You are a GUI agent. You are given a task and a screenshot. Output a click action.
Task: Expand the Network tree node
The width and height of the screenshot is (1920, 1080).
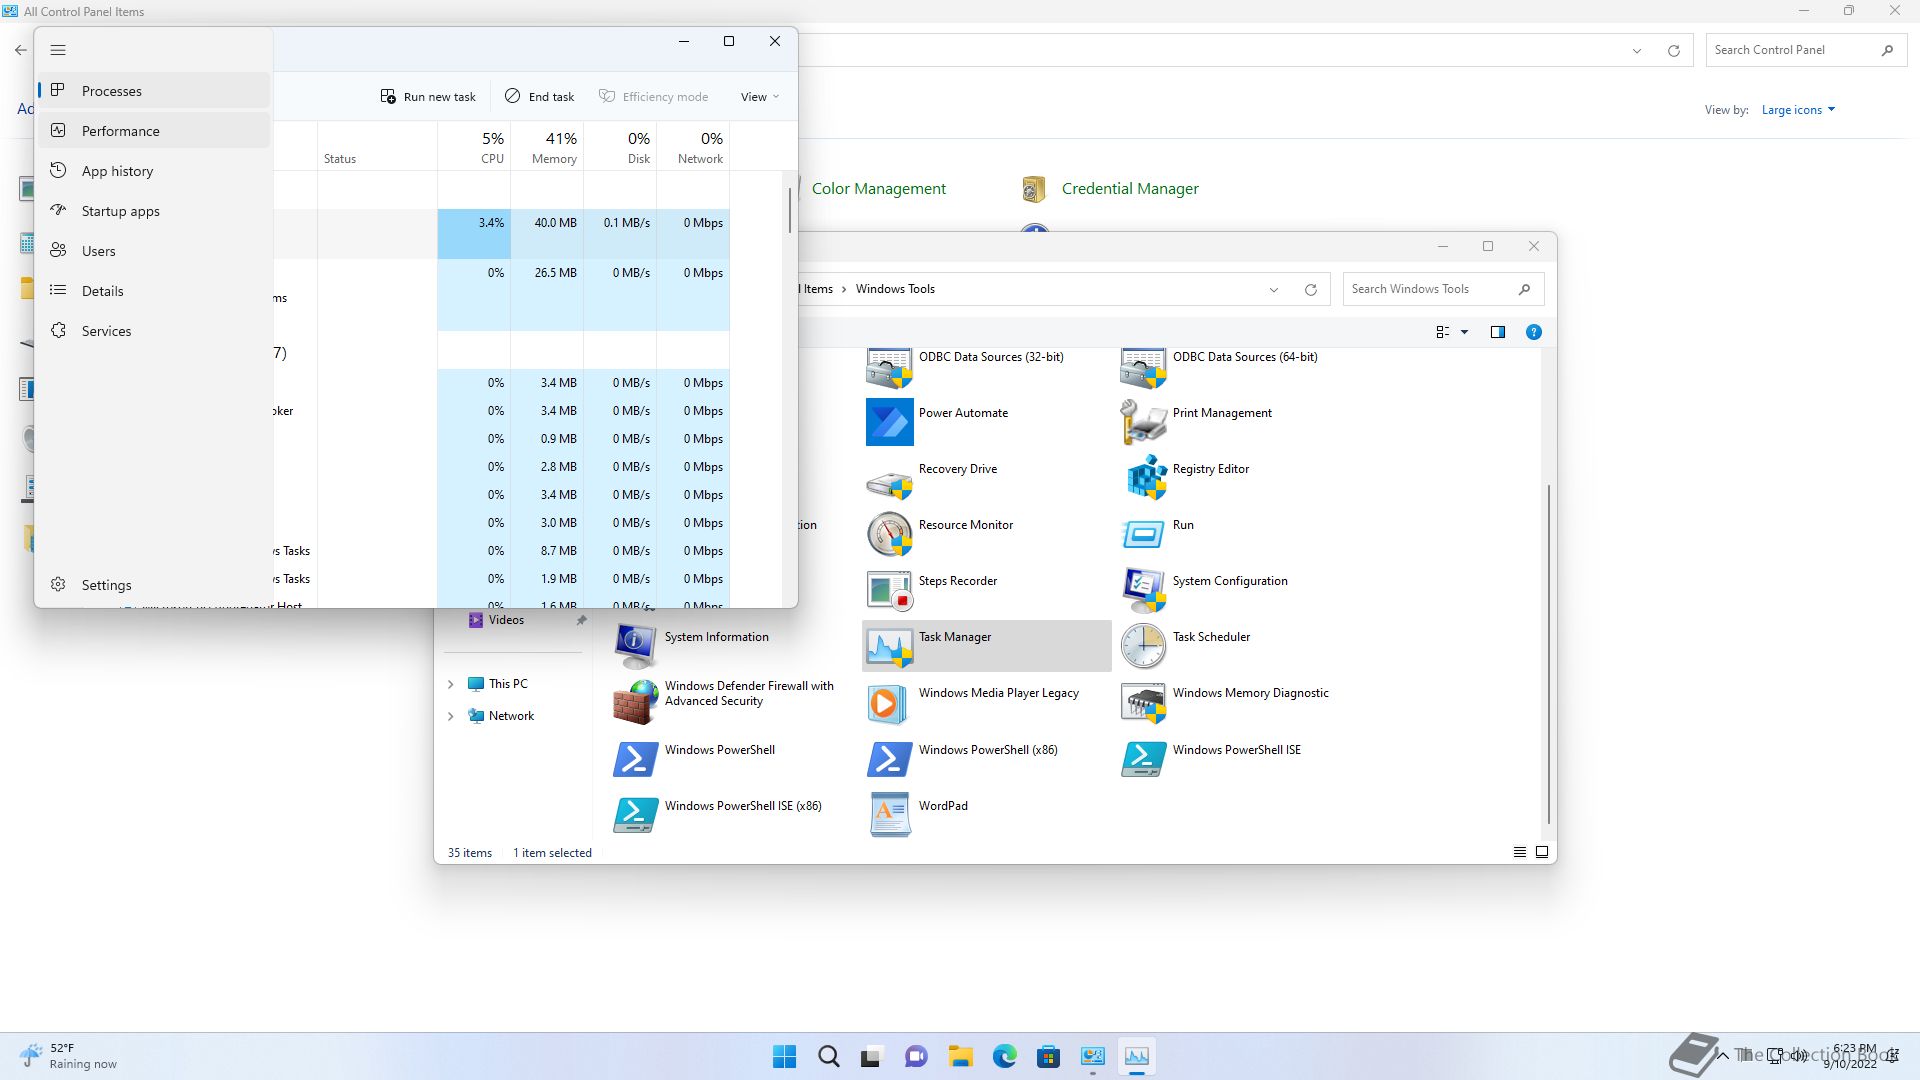tap(450, 716)
